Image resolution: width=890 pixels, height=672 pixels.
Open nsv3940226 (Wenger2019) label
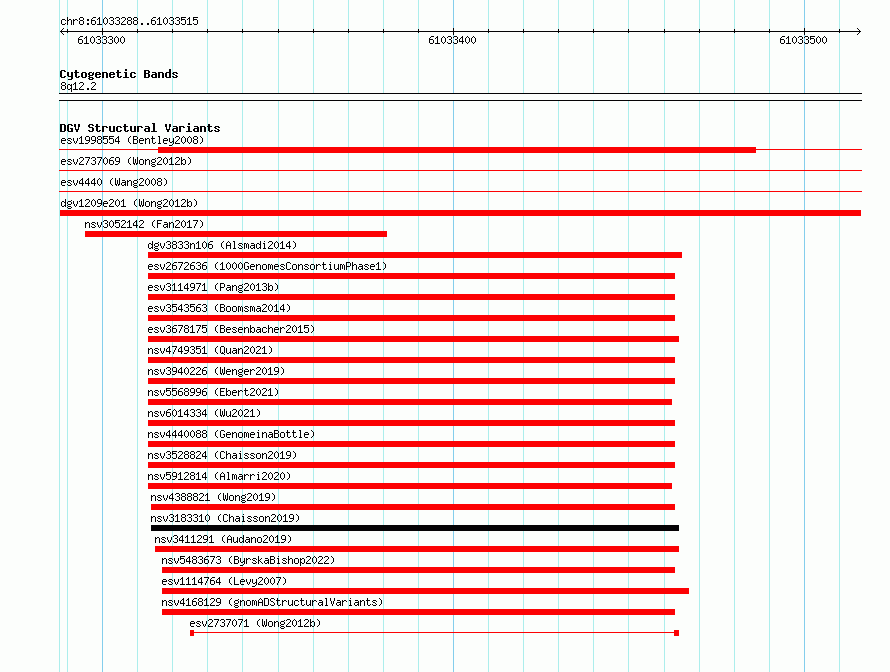216,371
